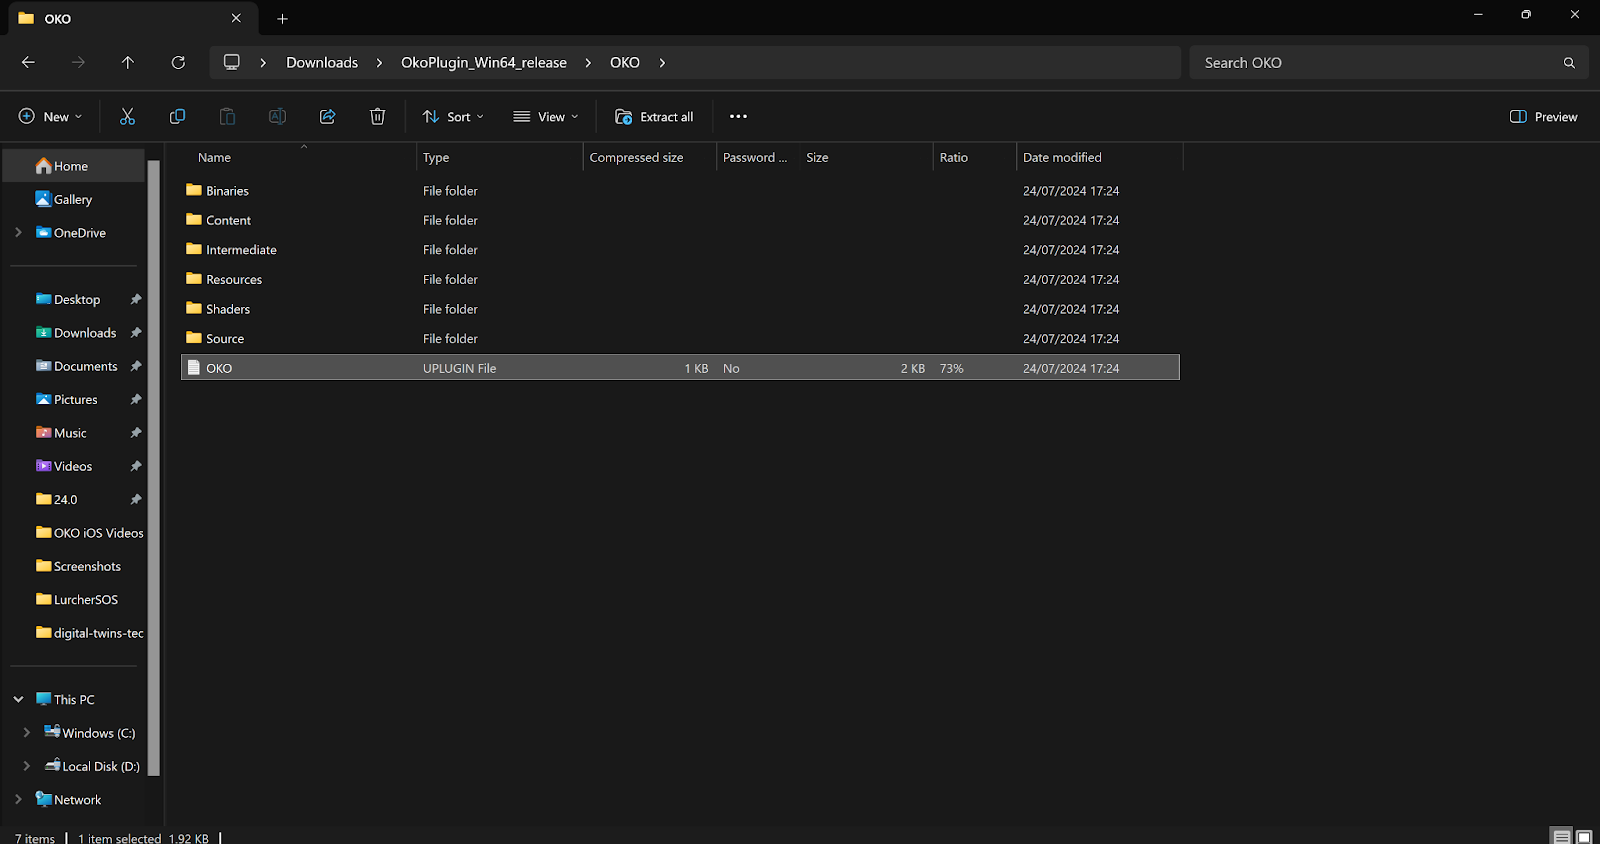
Task: Click the Refresh icon beside address bar
Action: click(178, 62)
